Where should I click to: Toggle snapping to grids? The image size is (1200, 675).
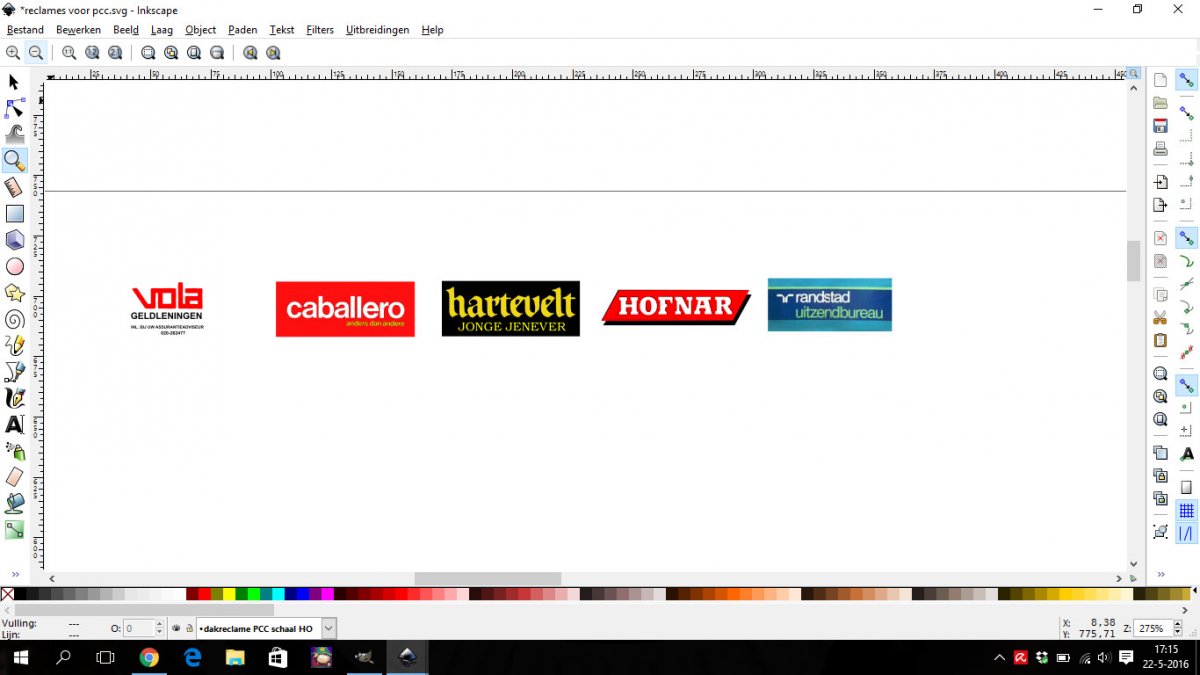(x=1187, y=511)
